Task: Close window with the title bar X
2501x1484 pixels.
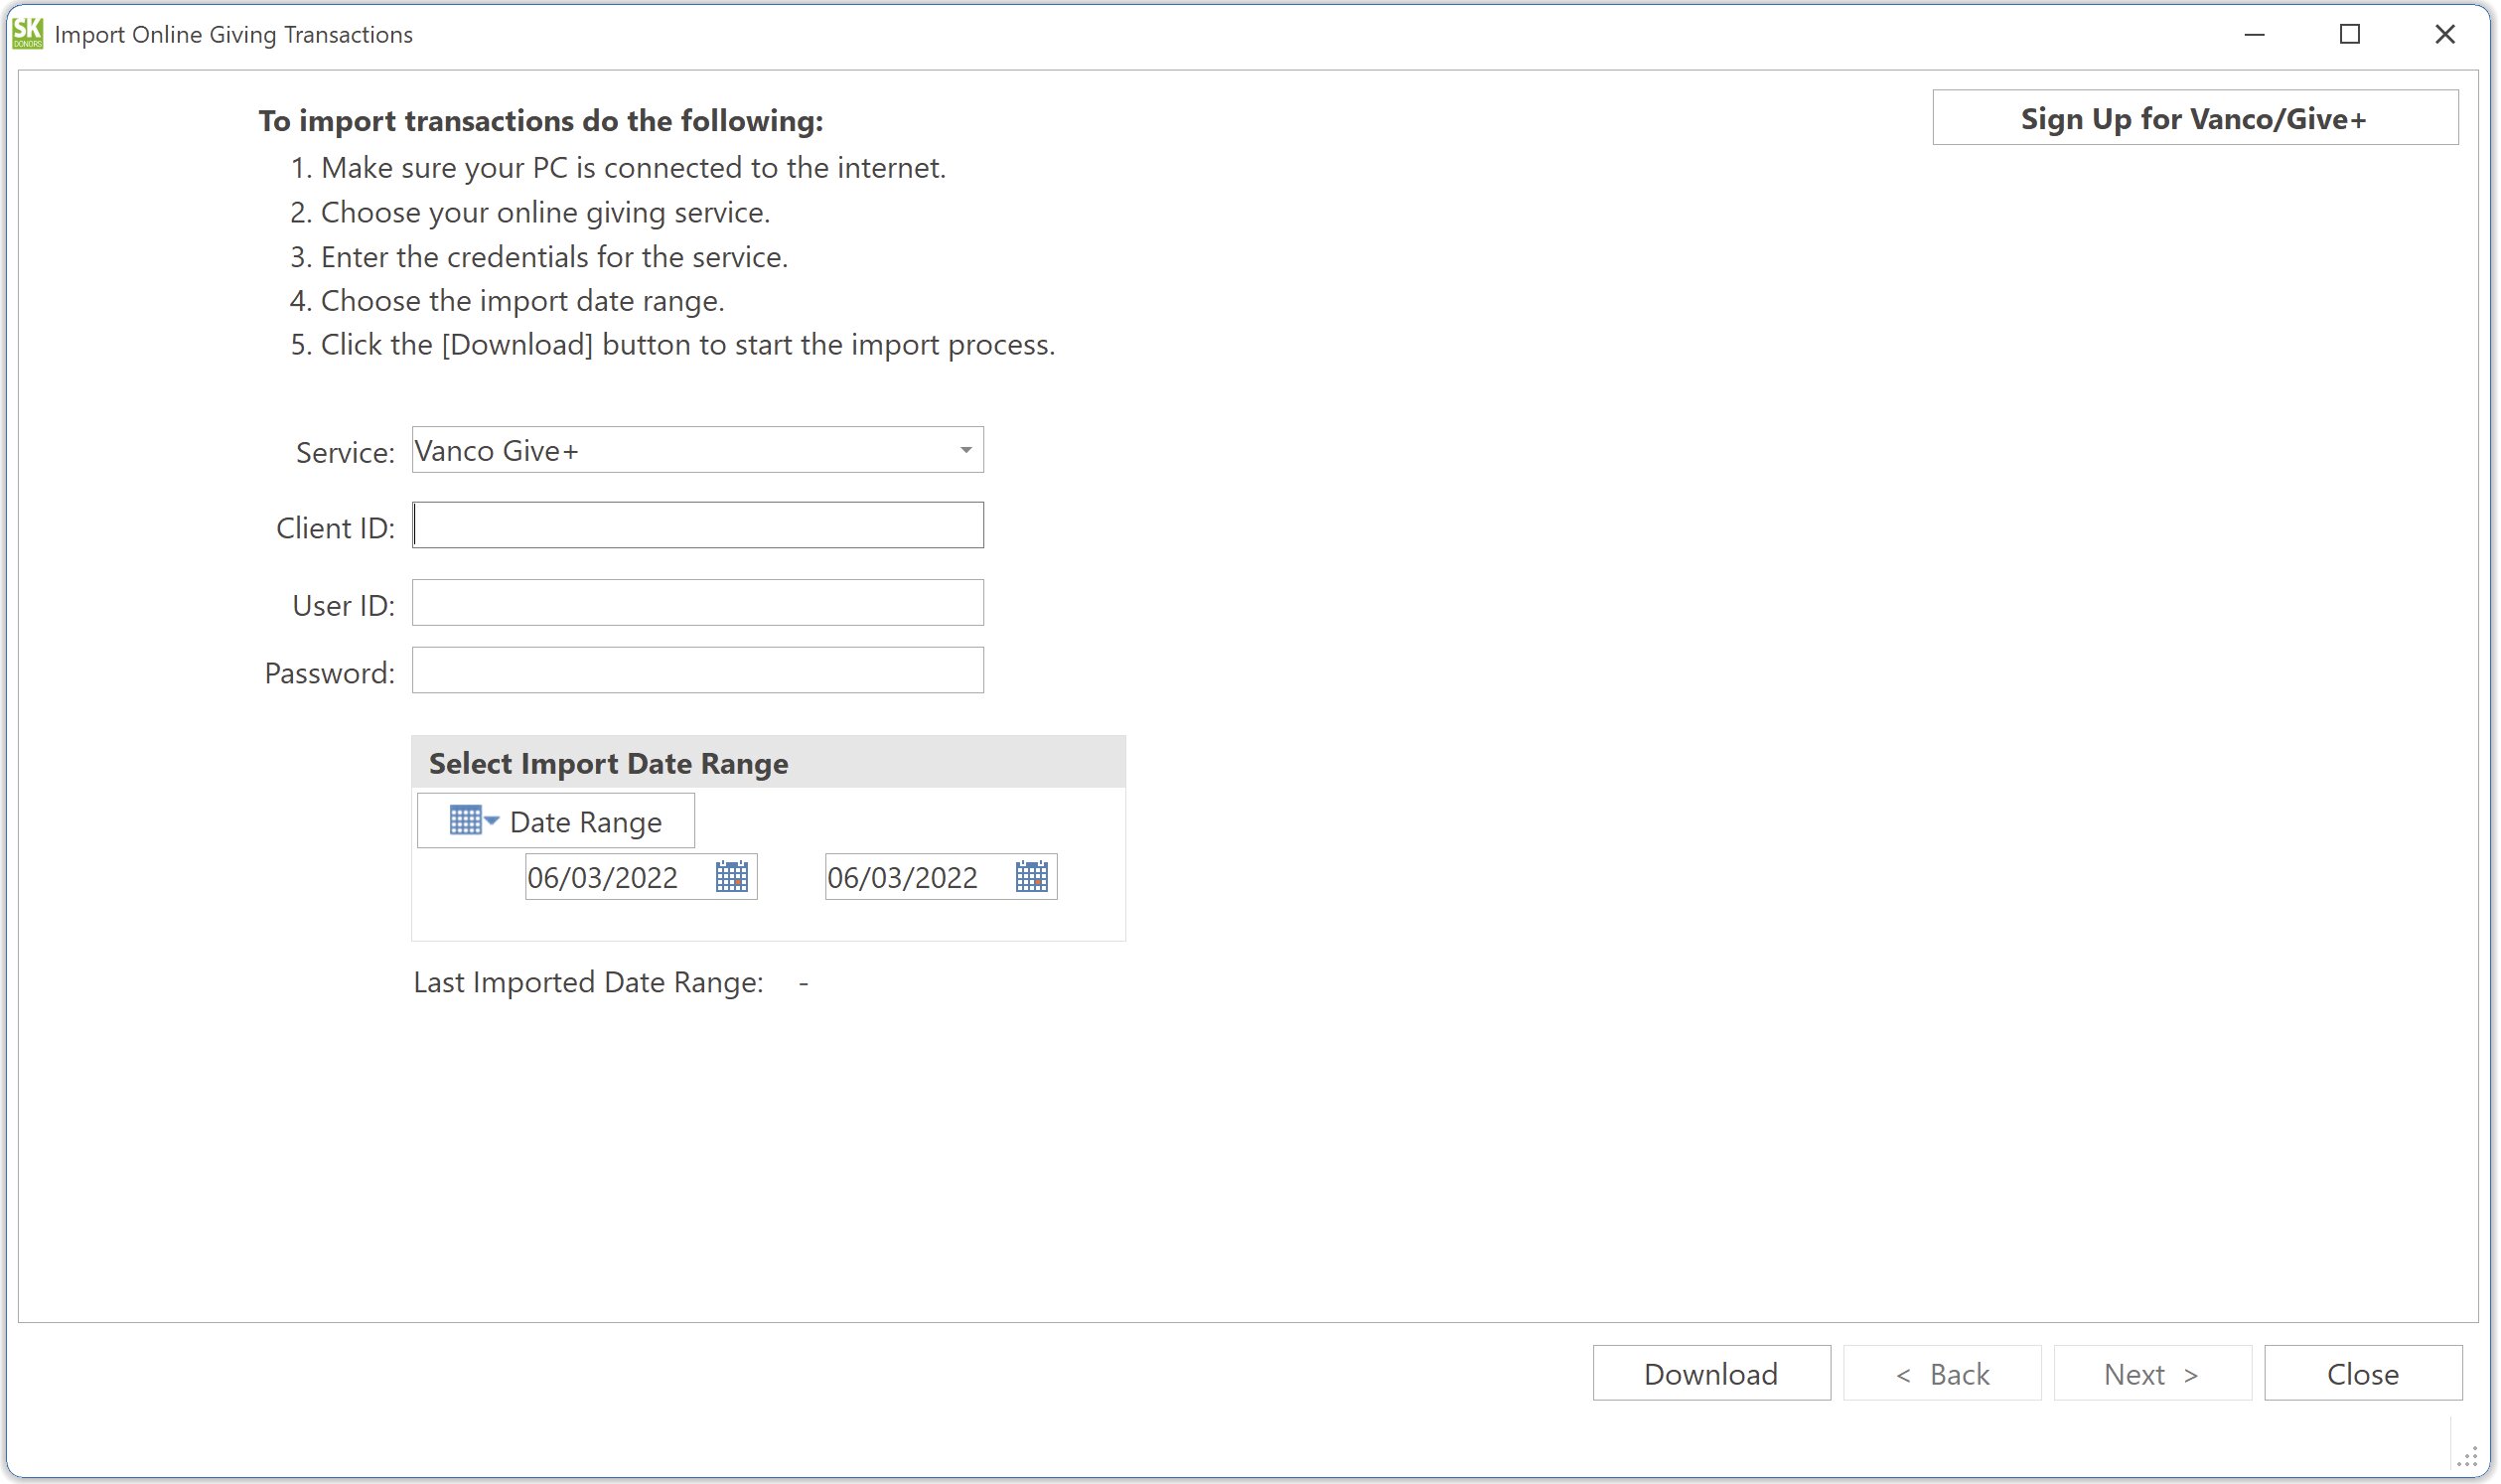Action: click(2444, 34)
